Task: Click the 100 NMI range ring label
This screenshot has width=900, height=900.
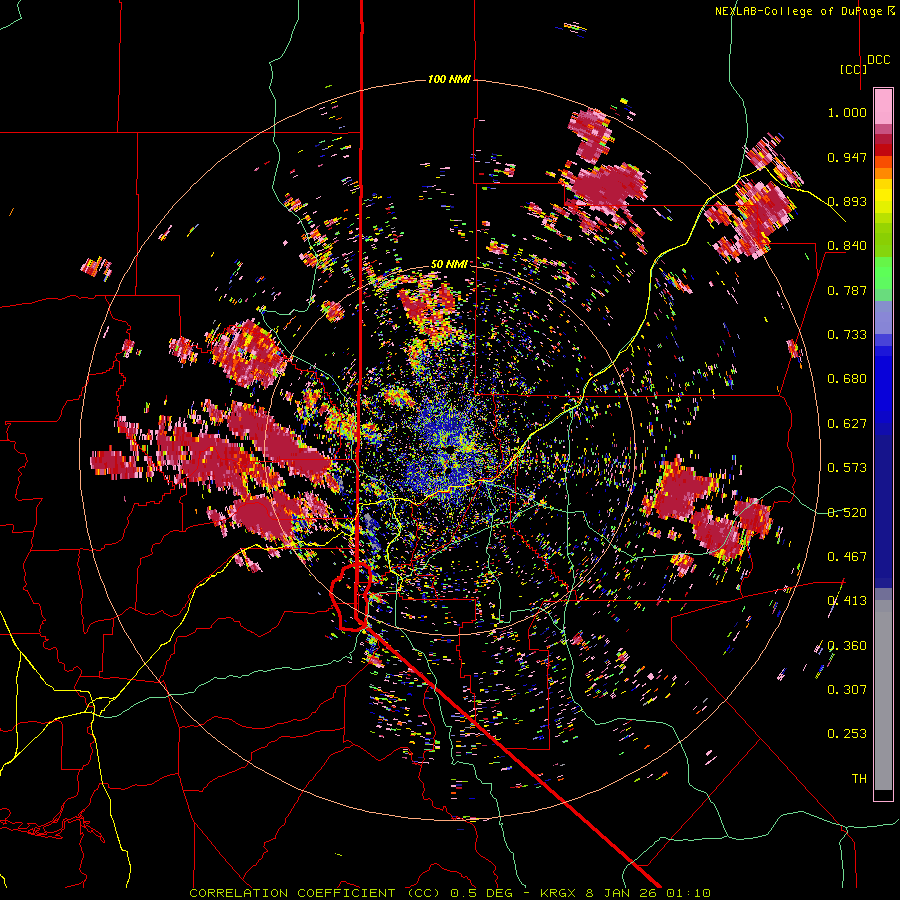Action: click(x=449, y=79)
